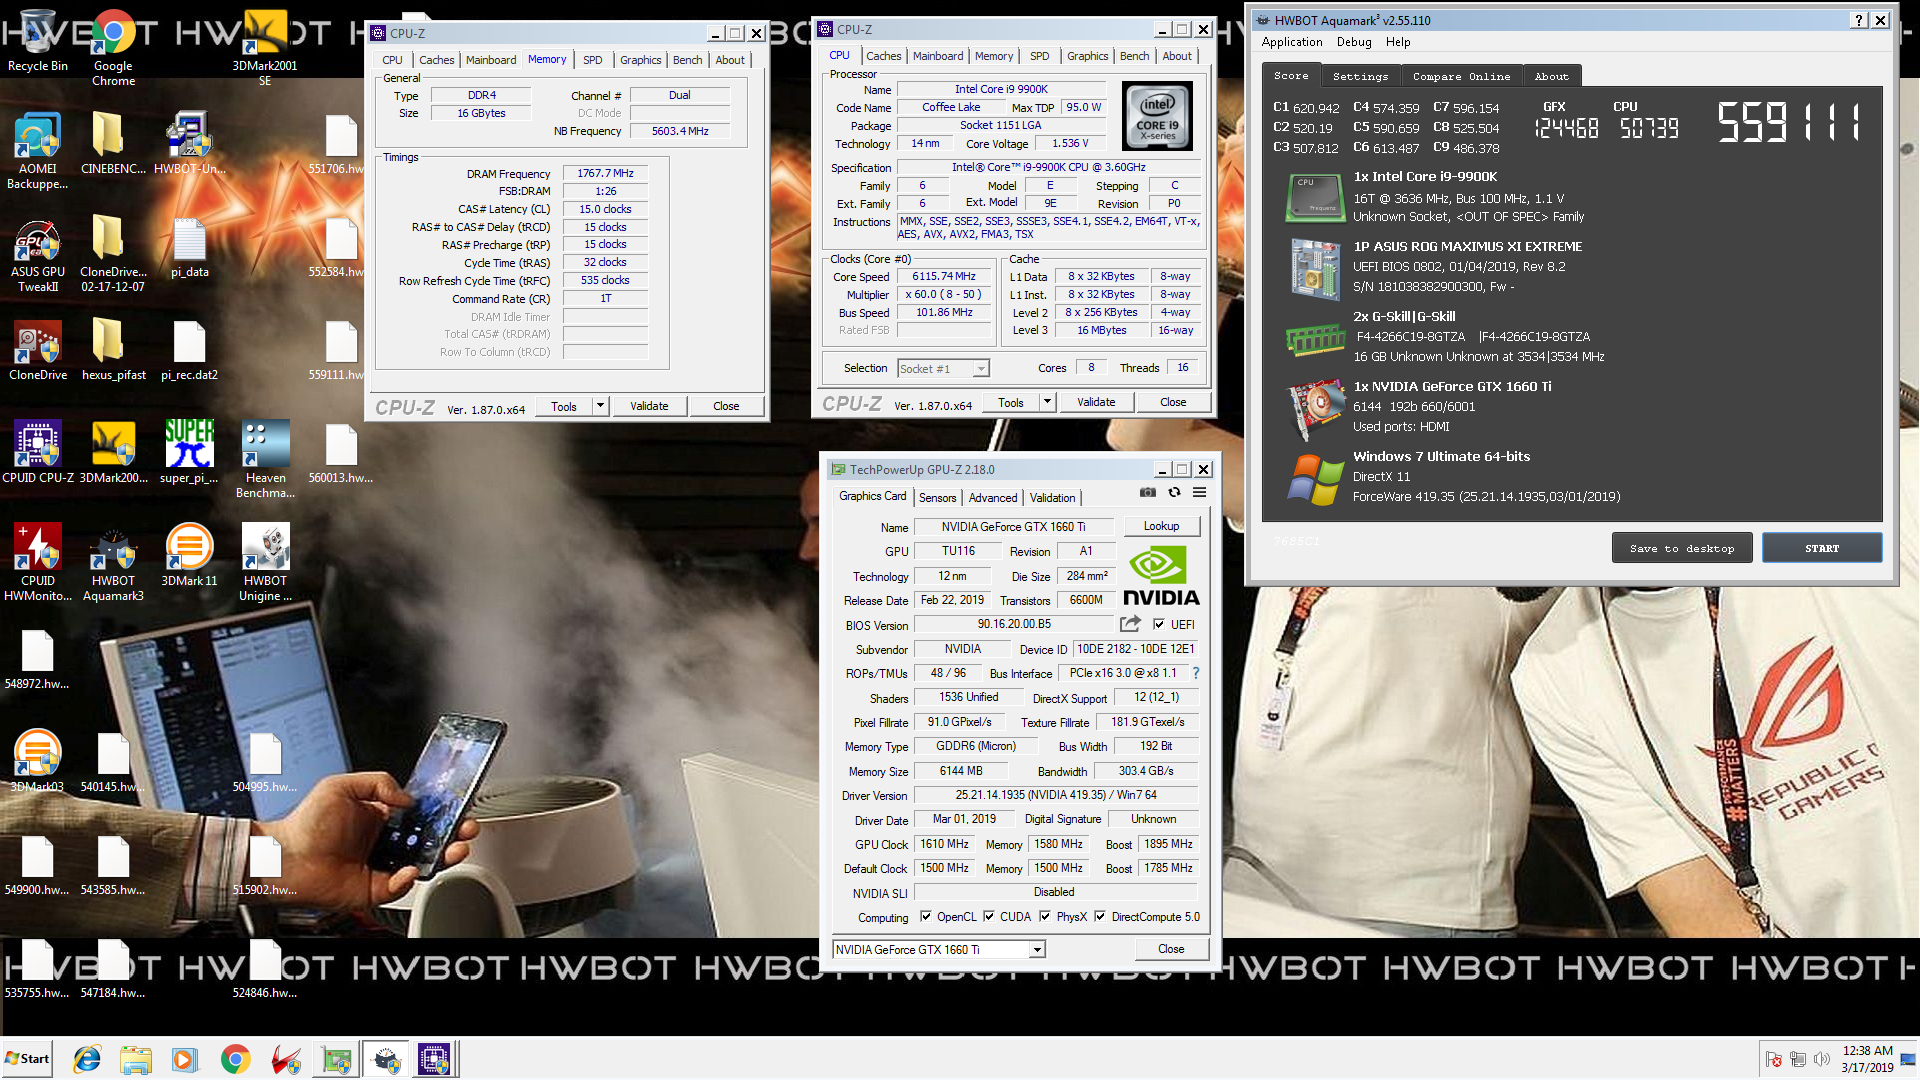Click GPU-Z screenshot camera icon
Image resolution: width=1920 pixels, height=1080 pixels.
pos(1148,492)
